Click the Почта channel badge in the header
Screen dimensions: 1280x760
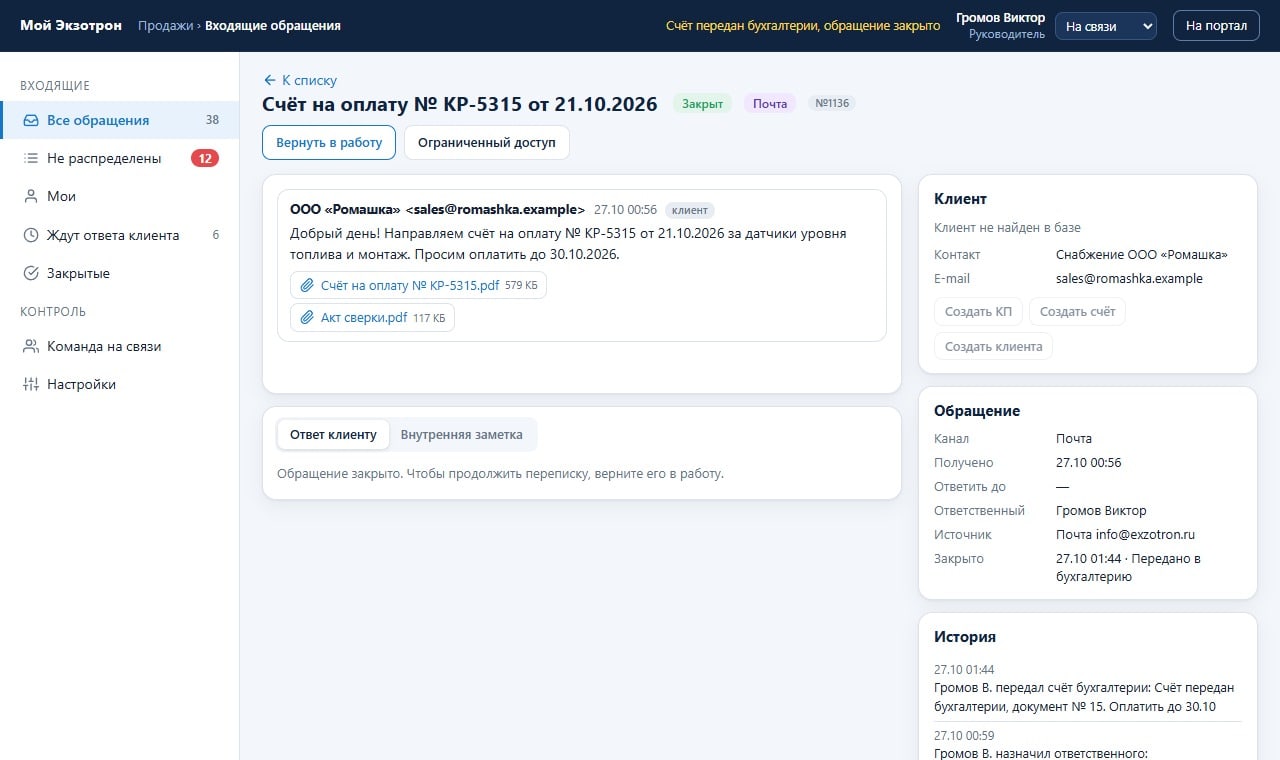(770, 104)
